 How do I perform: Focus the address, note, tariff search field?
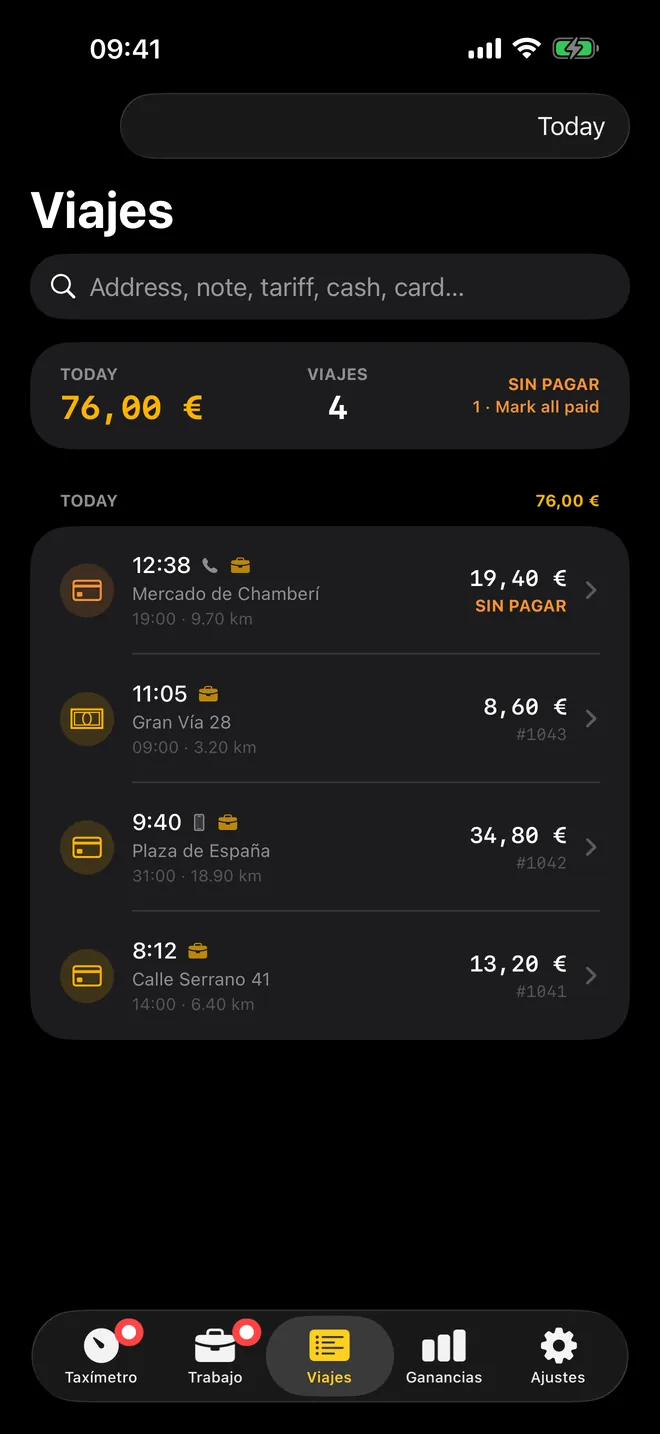330,287
